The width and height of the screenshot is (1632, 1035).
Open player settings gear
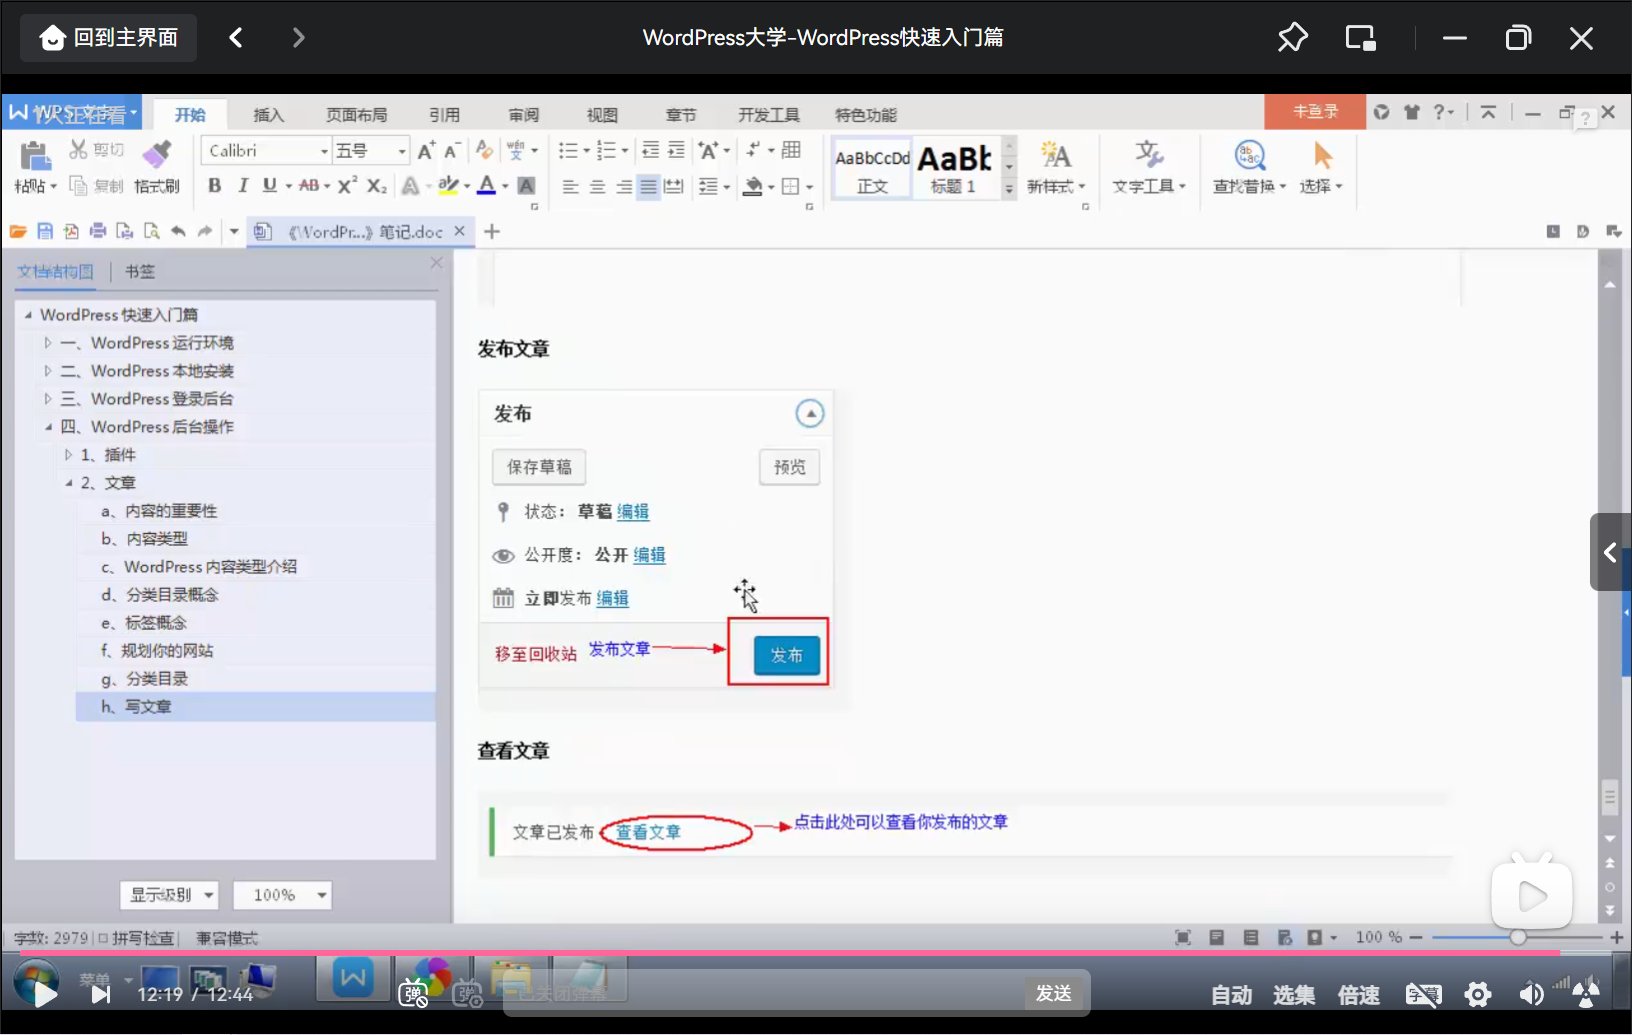click(1477, 994)
